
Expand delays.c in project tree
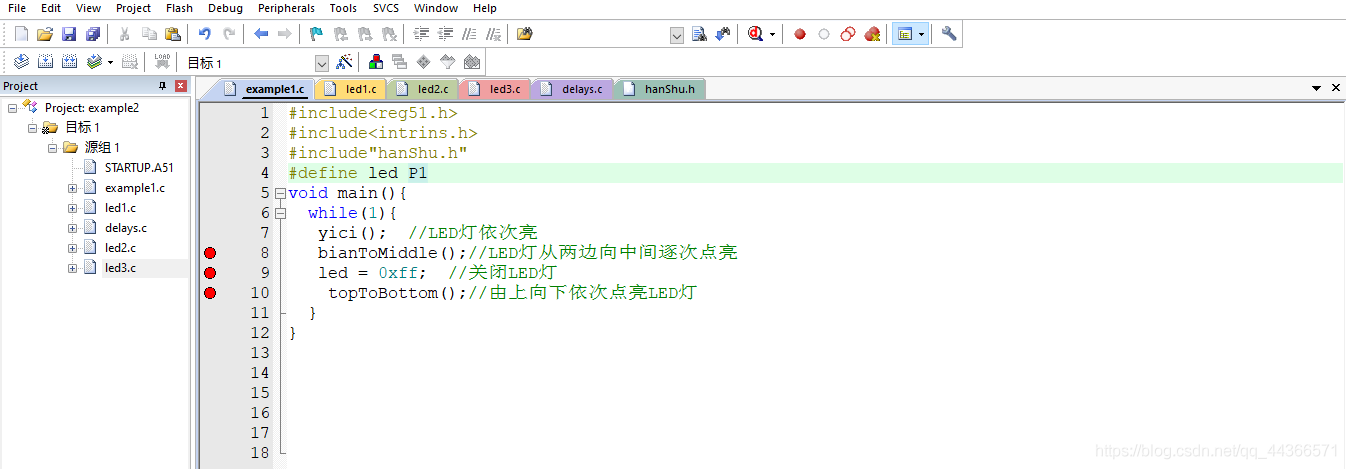(x=72, y=228)
